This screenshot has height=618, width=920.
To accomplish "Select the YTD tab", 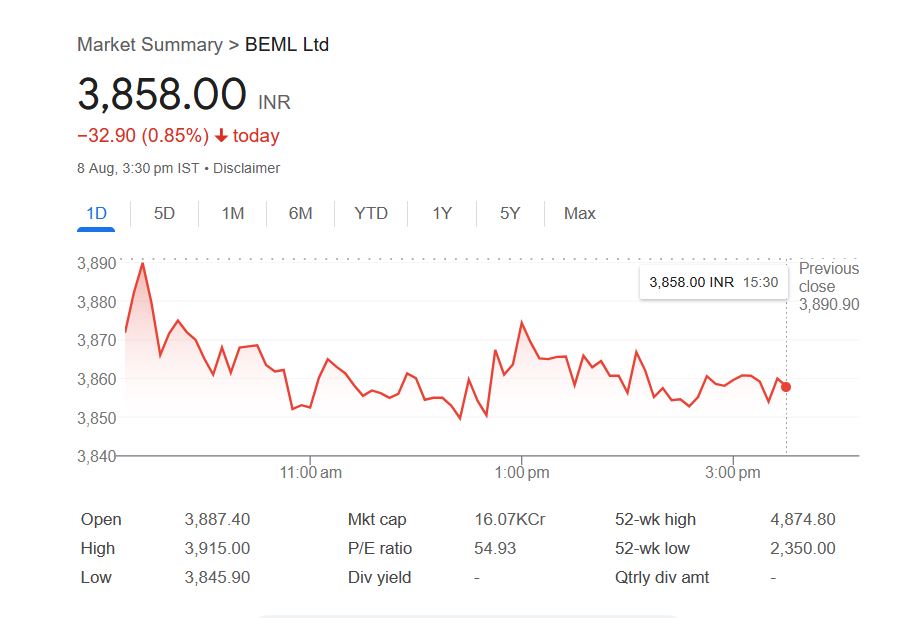I will 371,213.
